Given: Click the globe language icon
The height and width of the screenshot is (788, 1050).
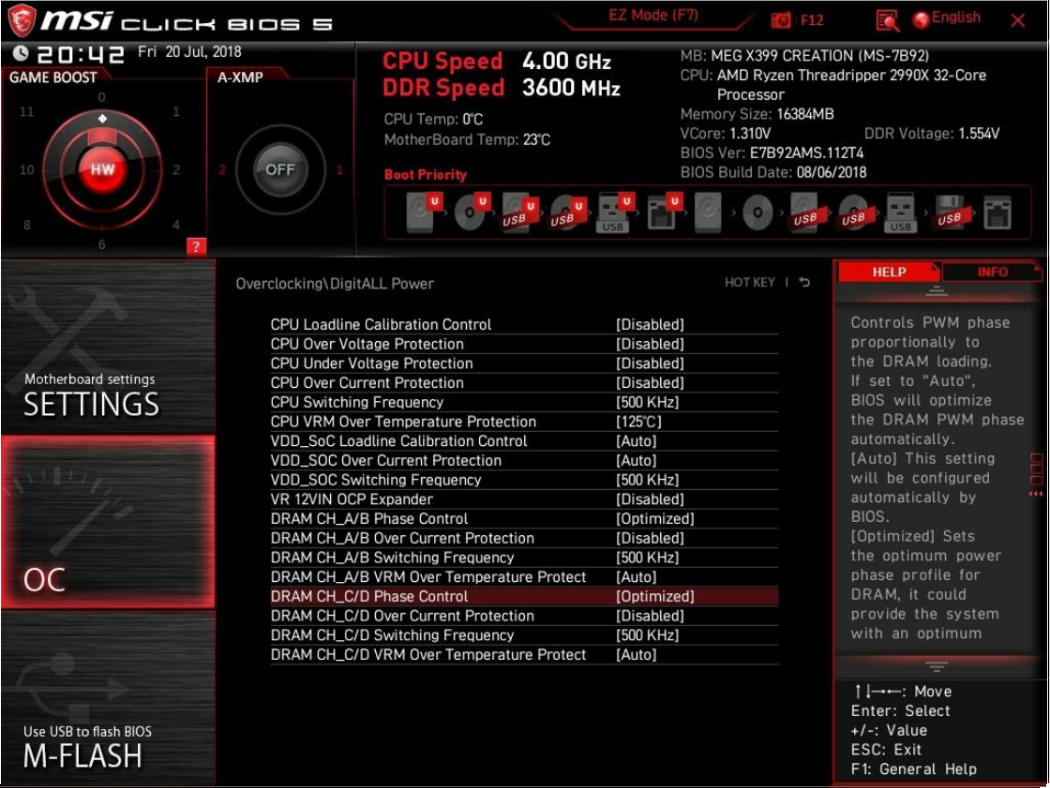Looking at the screenshot, I should [x=921, y=19].
